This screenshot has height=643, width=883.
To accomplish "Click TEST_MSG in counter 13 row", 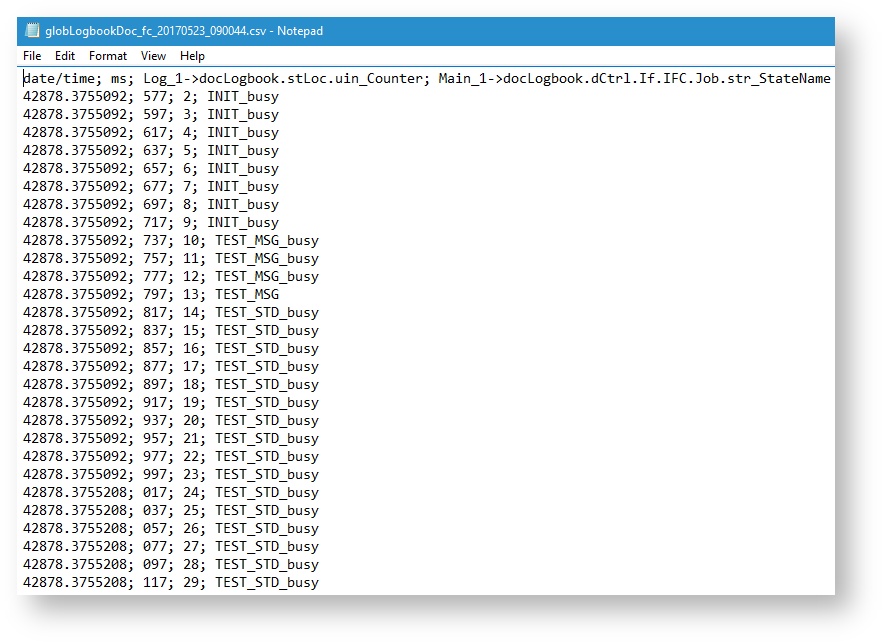I will 247,294.
